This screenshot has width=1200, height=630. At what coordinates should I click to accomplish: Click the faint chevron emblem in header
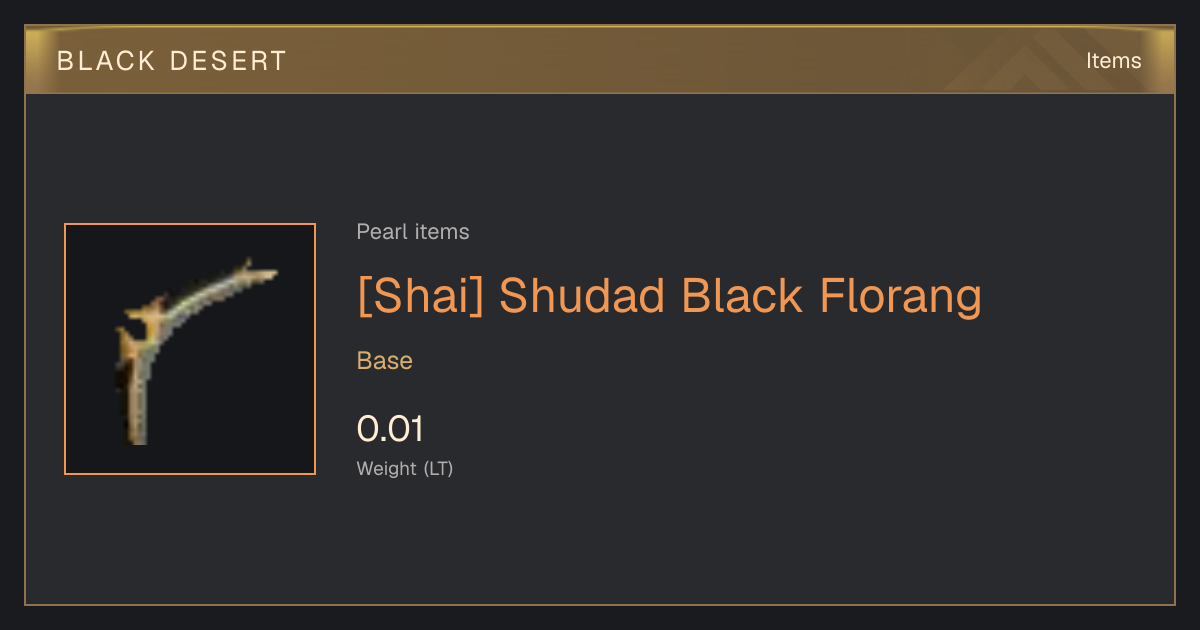(x=1040, y=61)
